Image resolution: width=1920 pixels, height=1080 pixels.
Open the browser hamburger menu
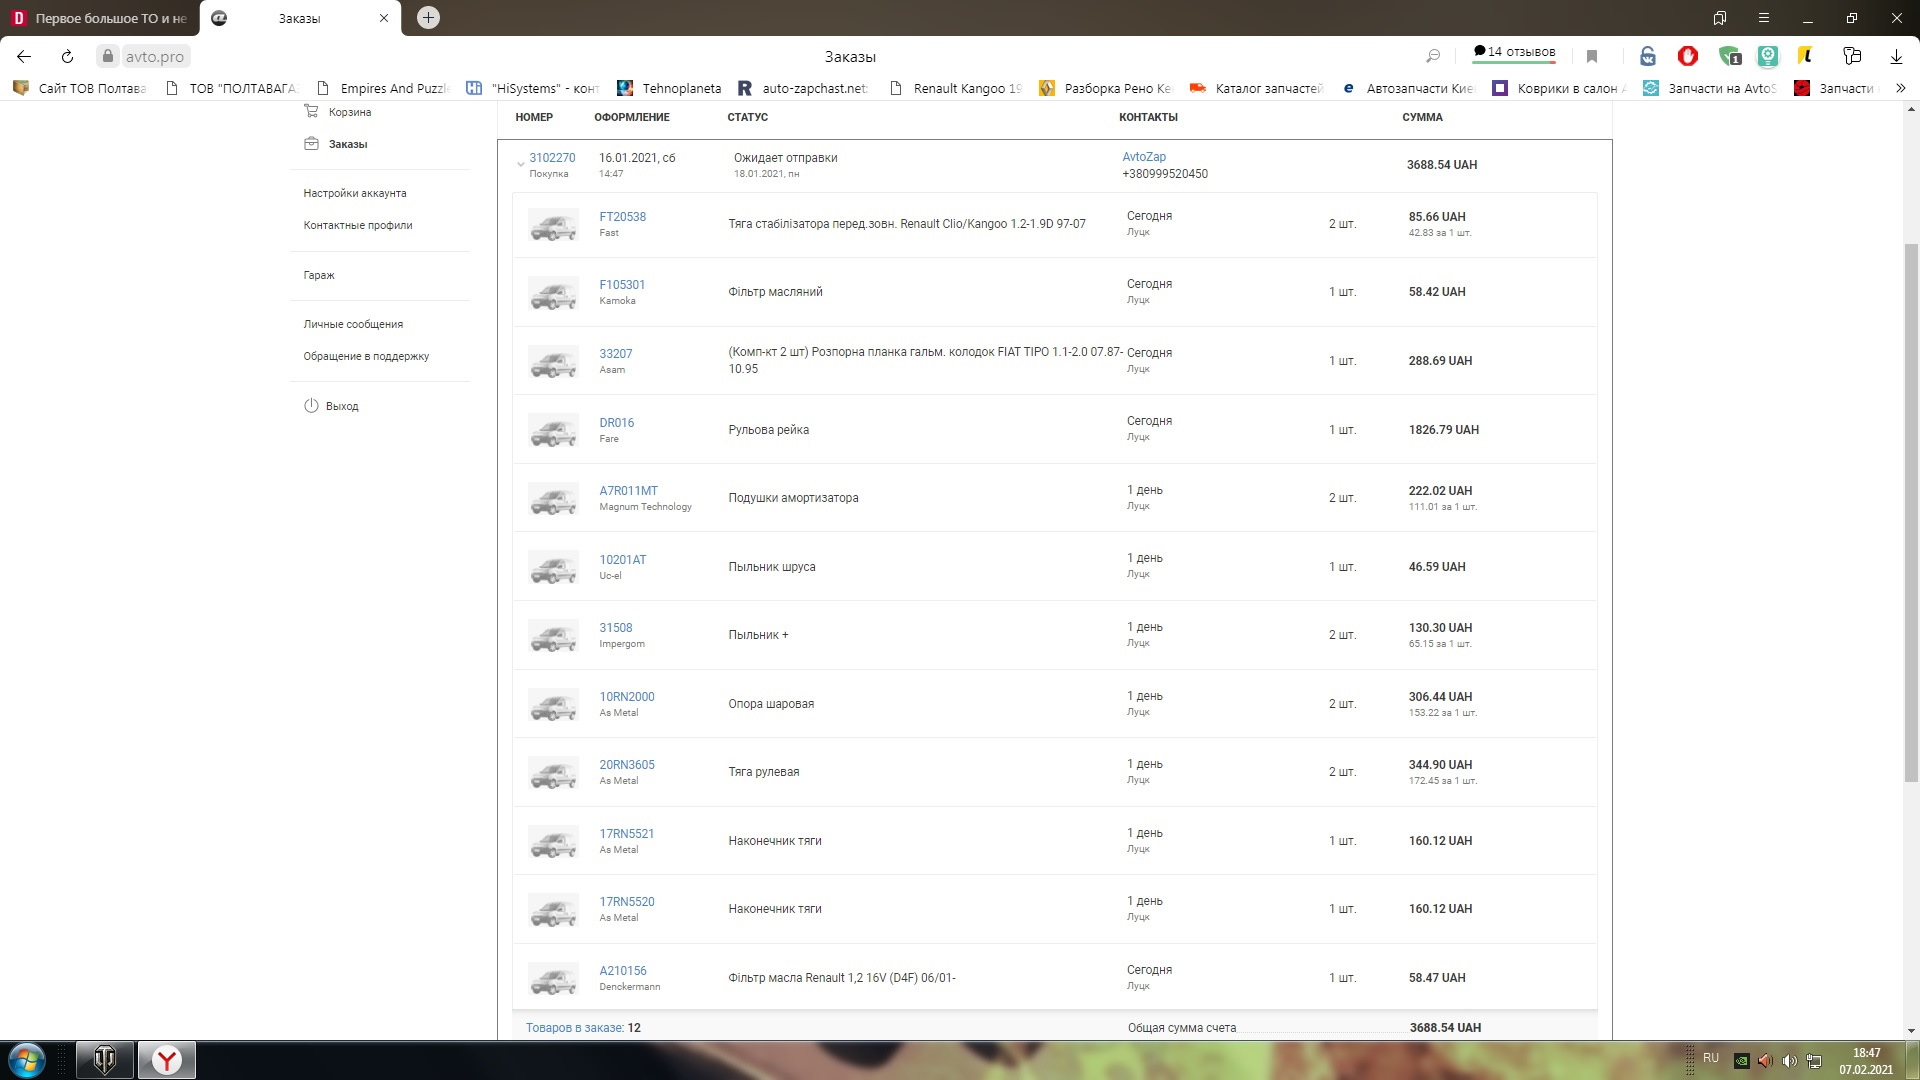coord(1764,18)
